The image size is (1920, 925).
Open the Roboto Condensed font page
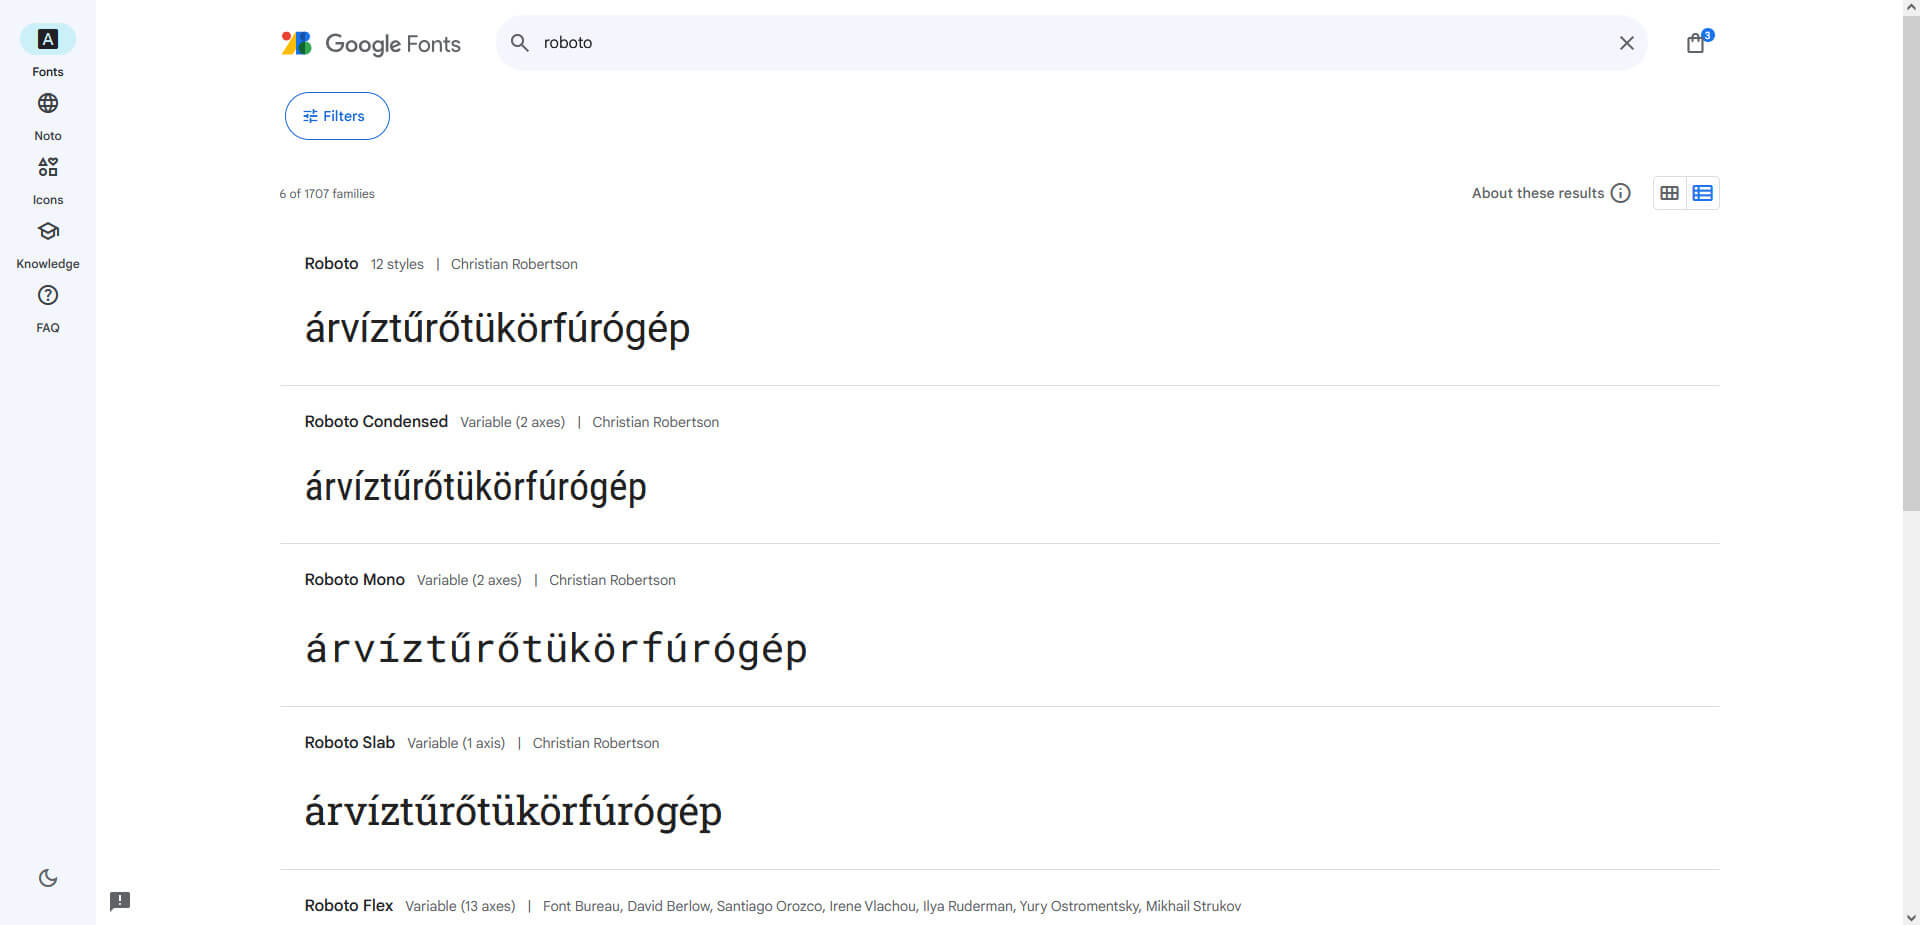point(376,422)
